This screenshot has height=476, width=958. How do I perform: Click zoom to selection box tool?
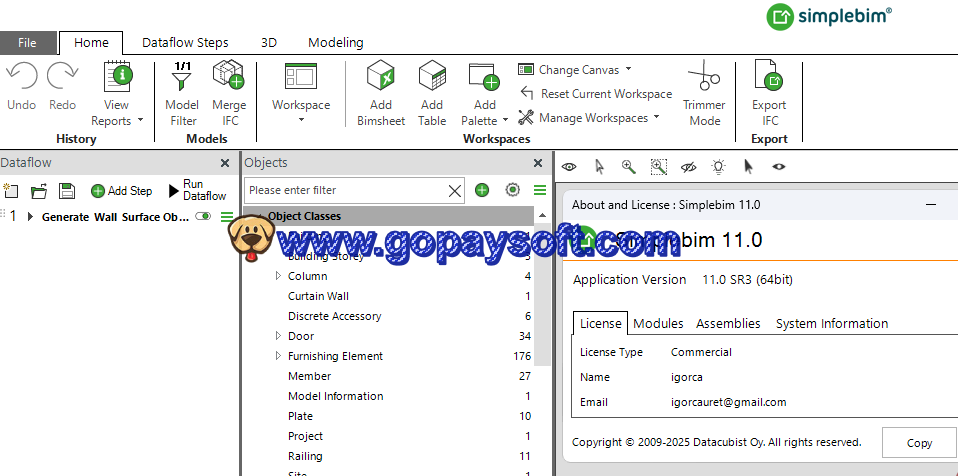[x=659, y=166]
